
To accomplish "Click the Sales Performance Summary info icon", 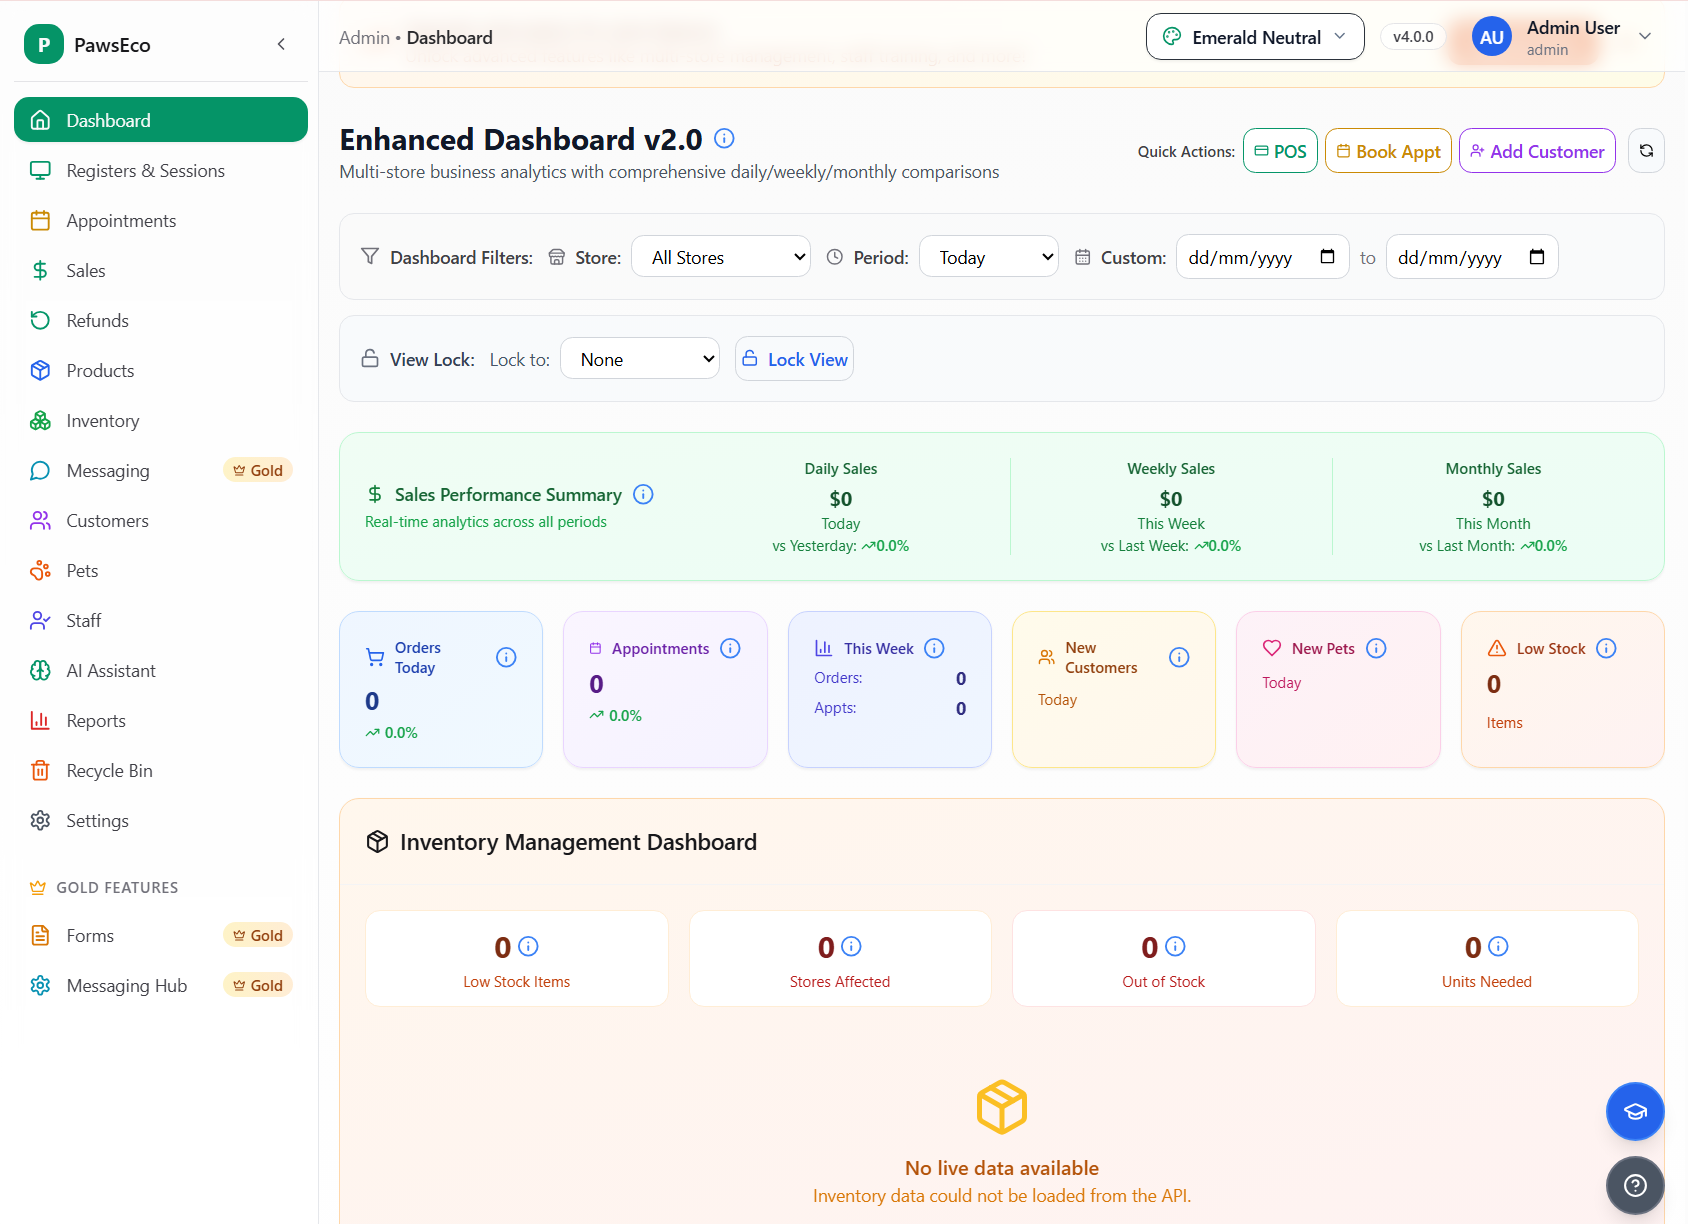I will tap(643, 494).
